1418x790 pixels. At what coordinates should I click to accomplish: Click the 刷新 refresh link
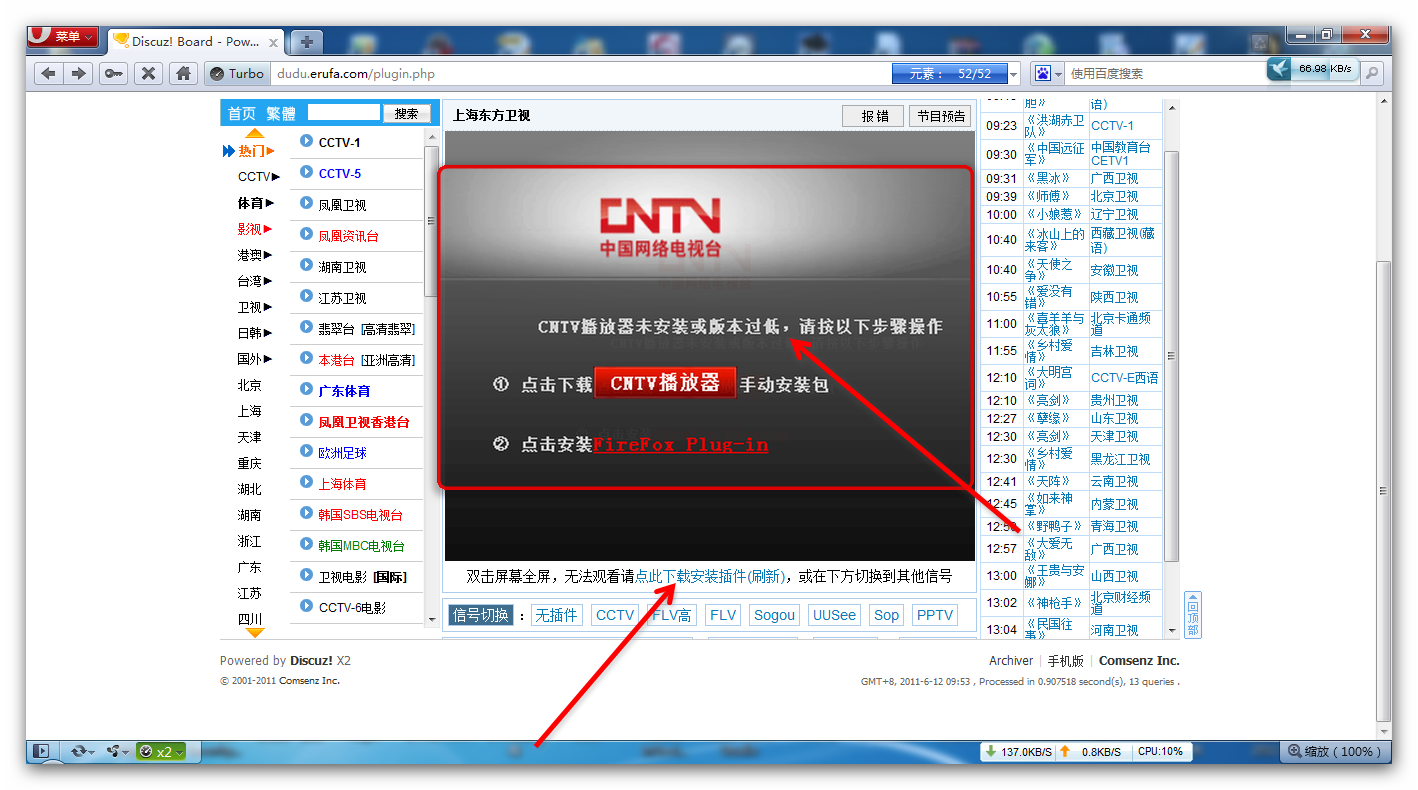pyautogui.click(x=767, y=576)
